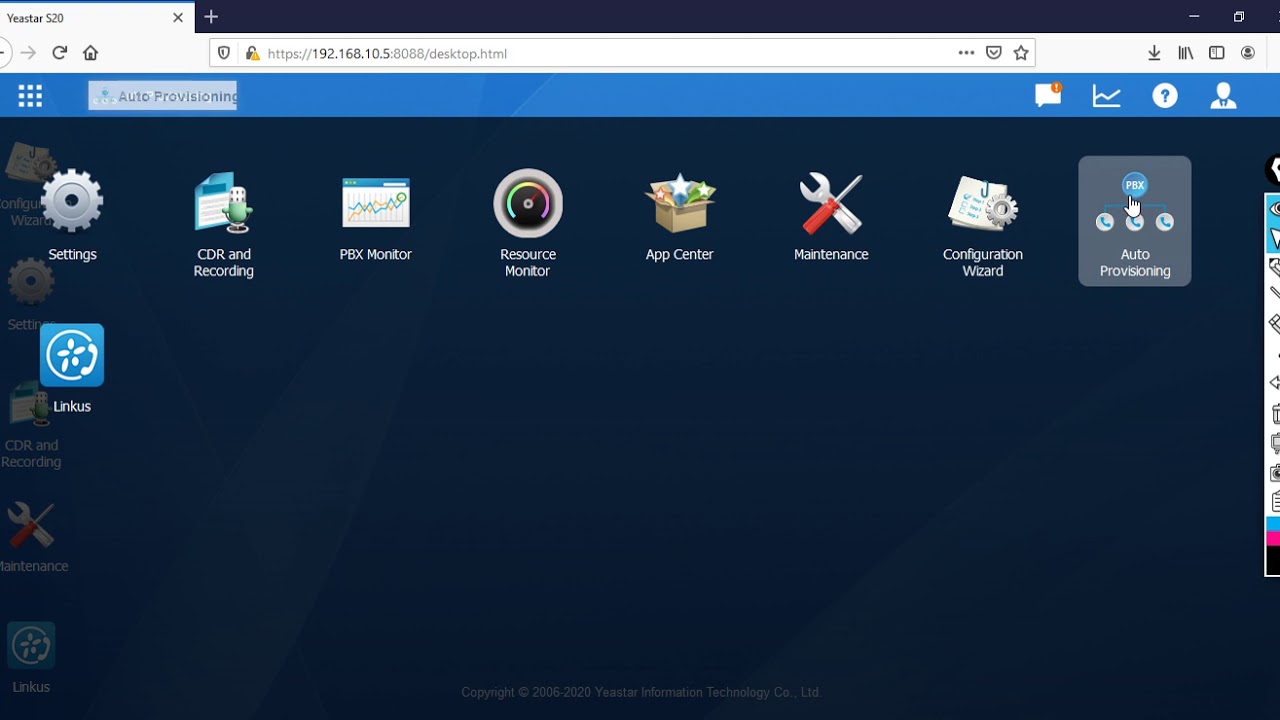Open the line chart icon in the blue header
1280x720 pixels.
pyautogui.click(x=1106, y=96)
